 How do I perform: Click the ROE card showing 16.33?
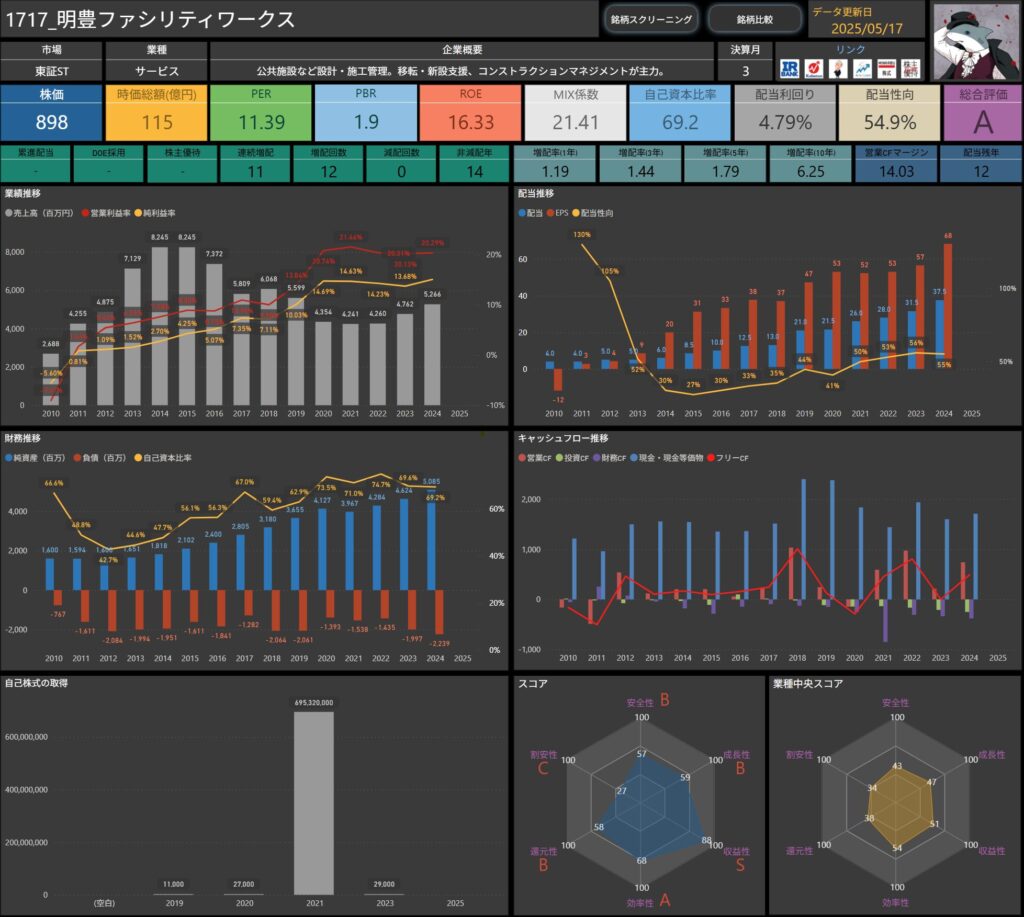(471, 112)
